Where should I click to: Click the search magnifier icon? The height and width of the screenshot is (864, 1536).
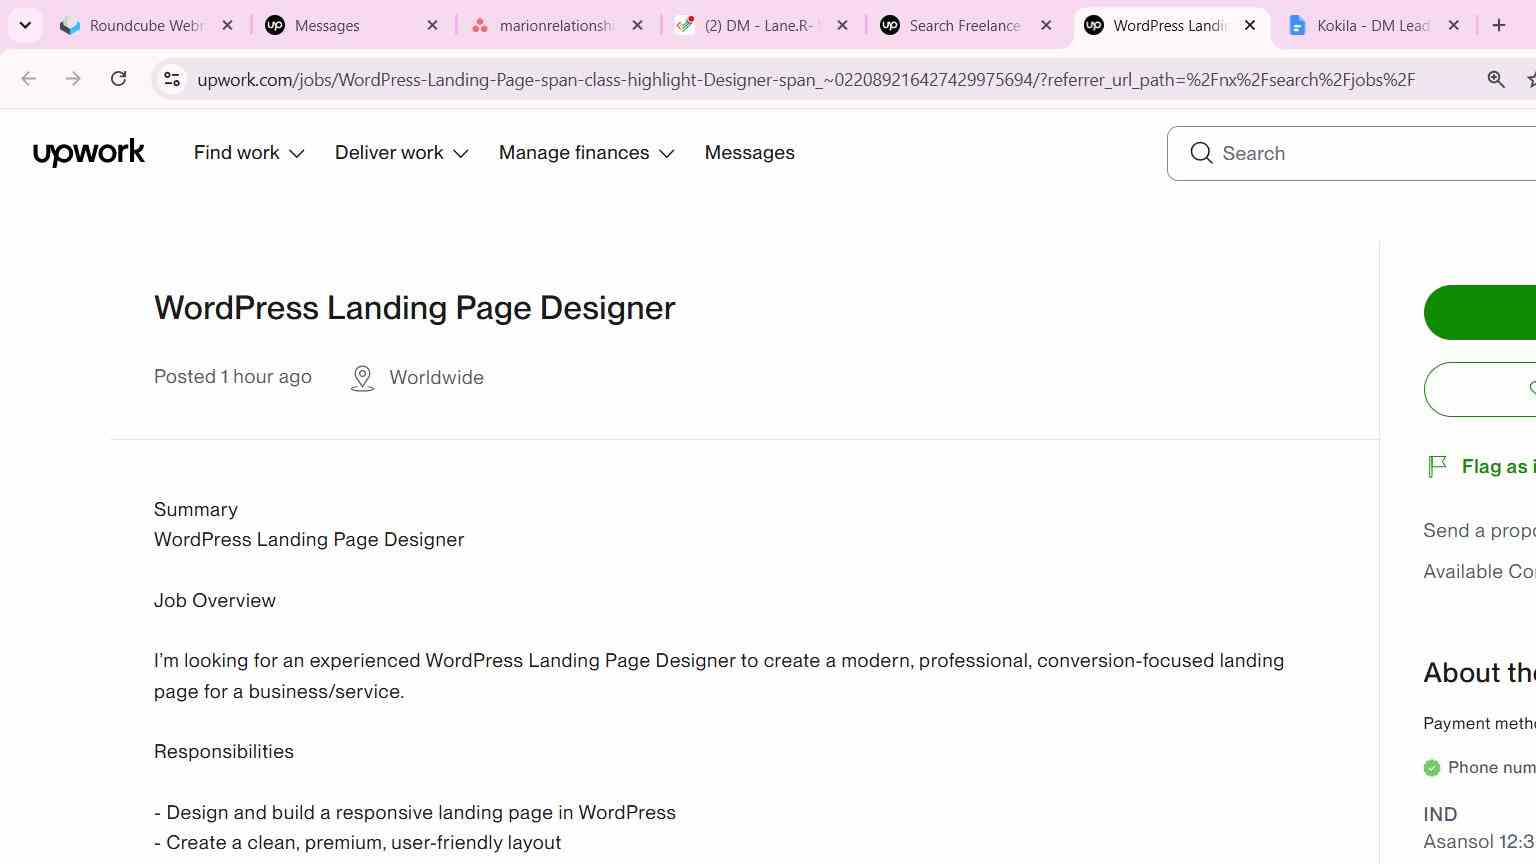[1201, 153]
